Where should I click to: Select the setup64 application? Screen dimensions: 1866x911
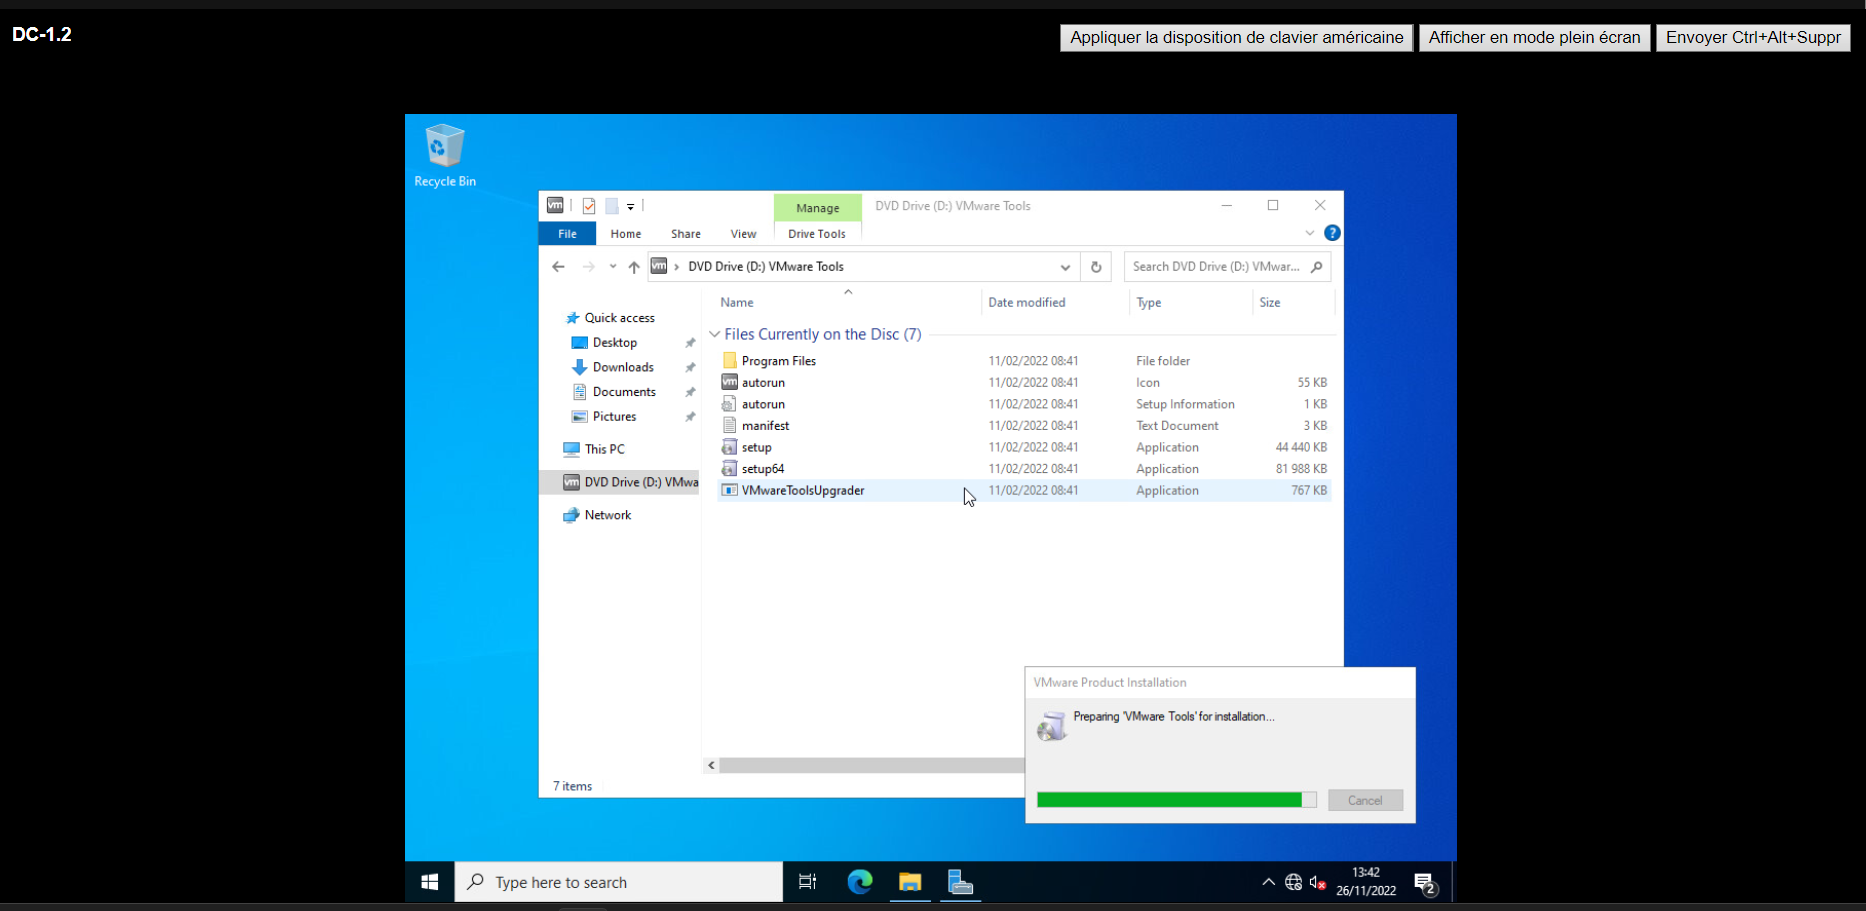[x=1024, y=469]
